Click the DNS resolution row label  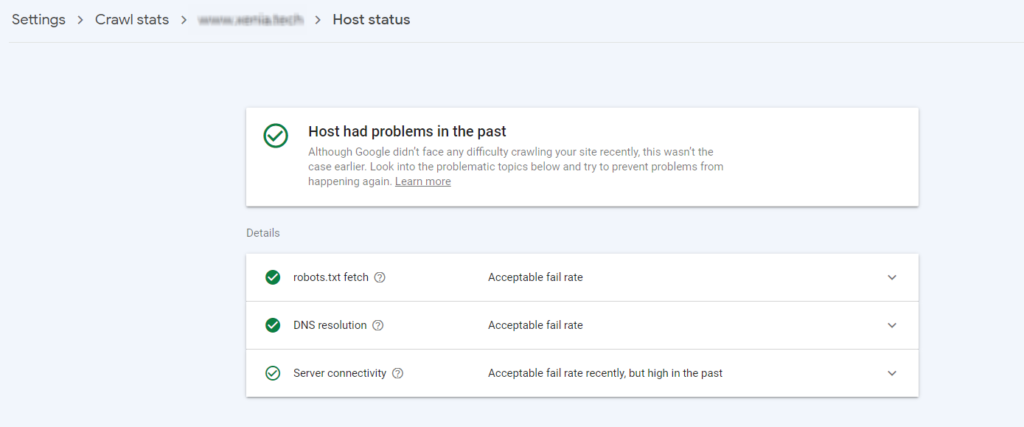330,325
